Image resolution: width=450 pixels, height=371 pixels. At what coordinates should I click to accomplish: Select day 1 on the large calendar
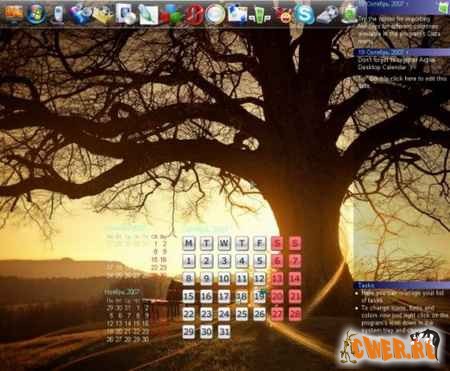(189, 261)
